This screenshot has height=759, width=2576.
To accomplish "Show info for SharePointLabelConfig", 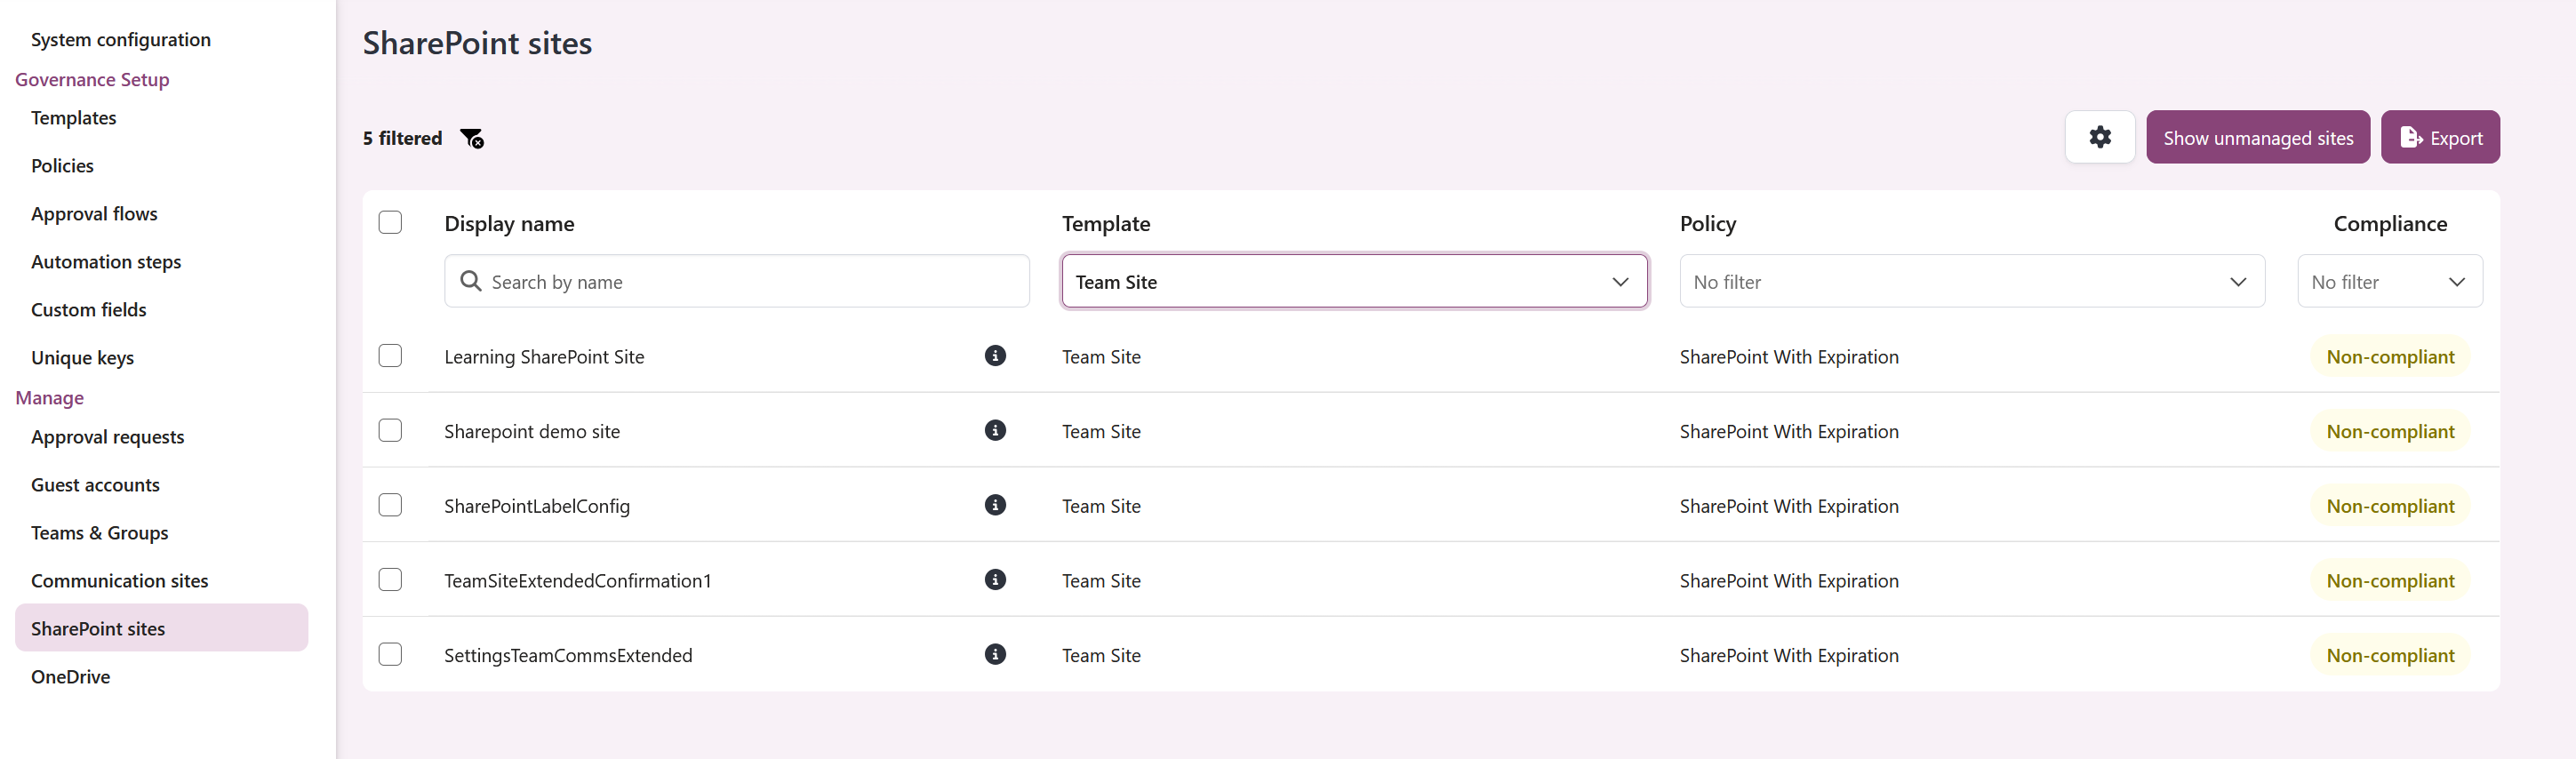I will point(995,505).
